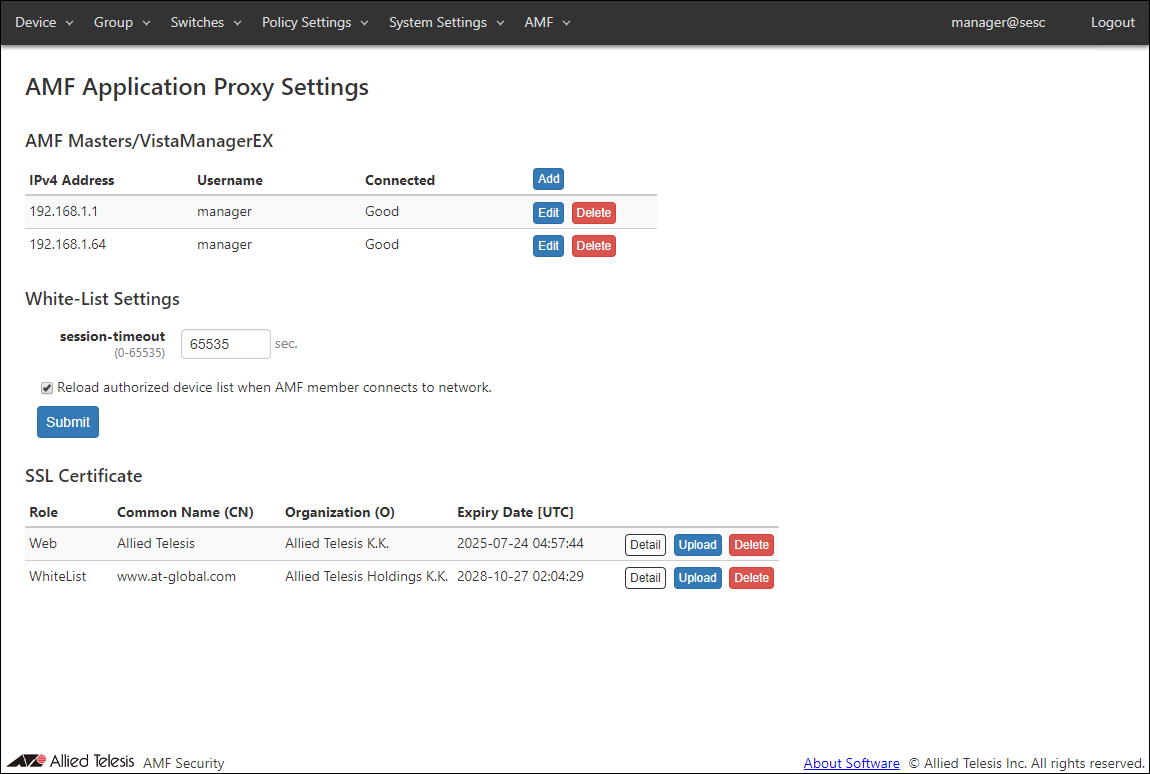Expand the System Settings menu
This screenshot has width=1150, height=774.
coord(446,22)
